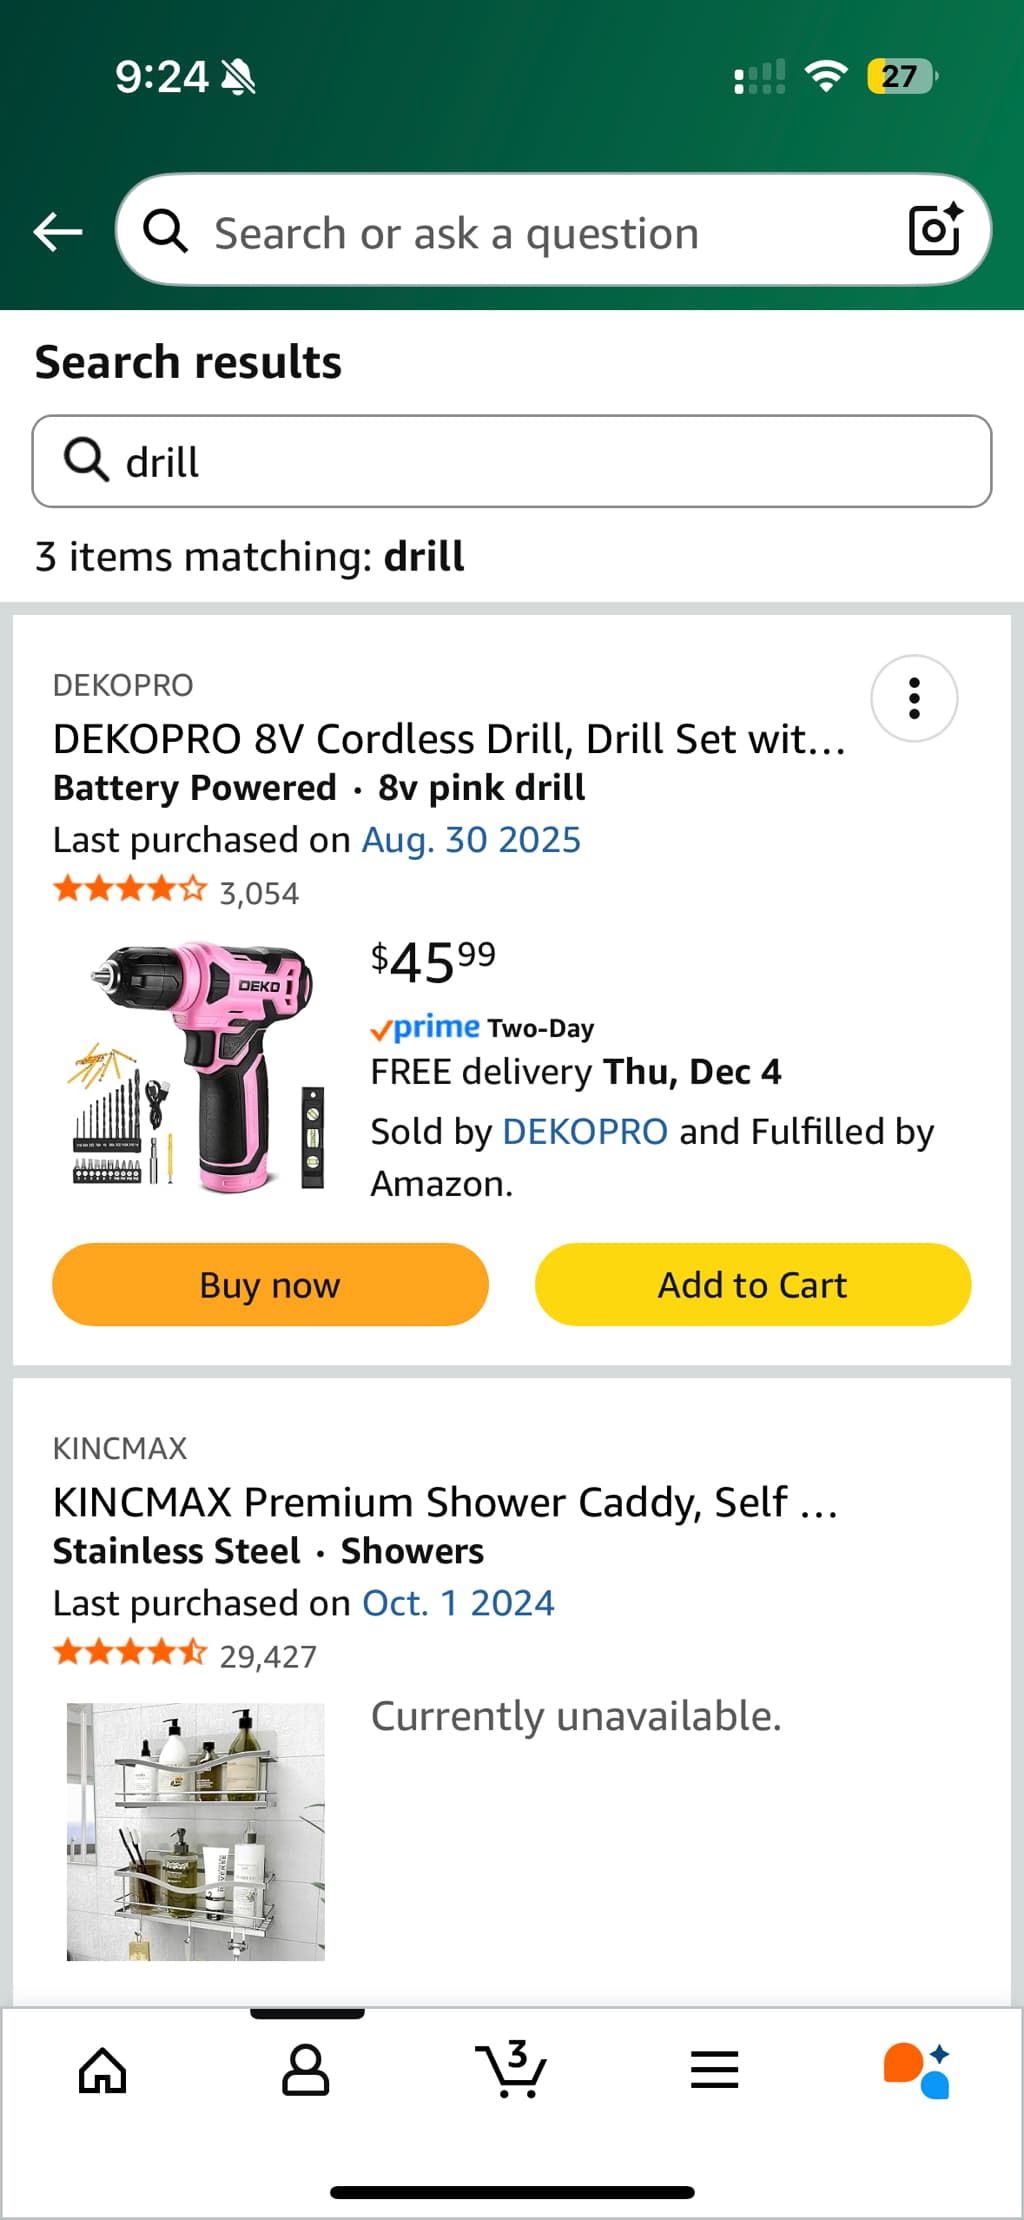This screenshot has height=2220, width=1024.
Task: Open the KINCMAX Premium Shower Caddy title
Action: point(445,1502)
